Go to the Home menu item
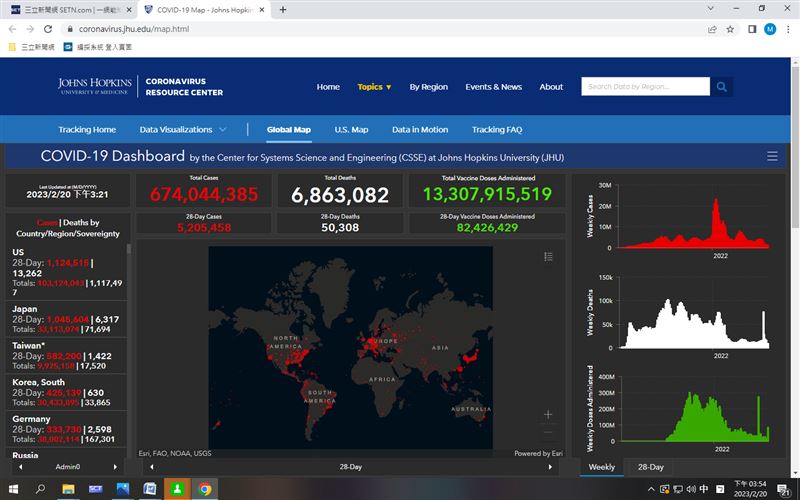The width and height of the screenshot is (800, 500). (328, 87)
